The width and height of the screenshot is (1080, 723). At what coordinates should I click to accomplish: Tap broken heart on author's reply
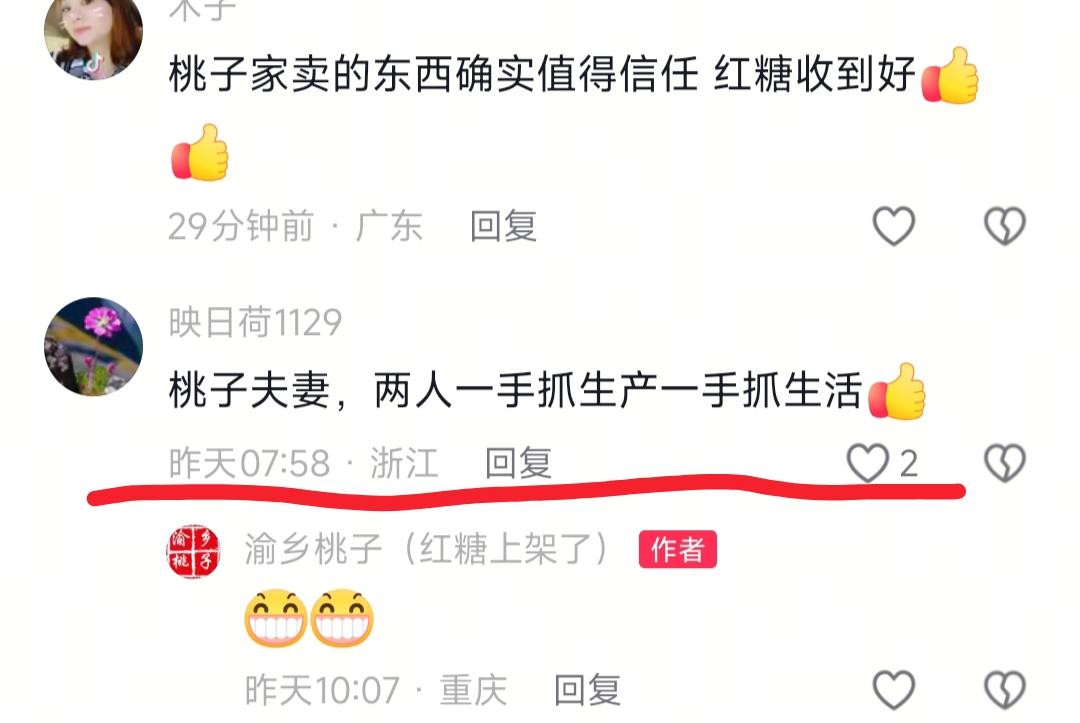click(1005, 689)
